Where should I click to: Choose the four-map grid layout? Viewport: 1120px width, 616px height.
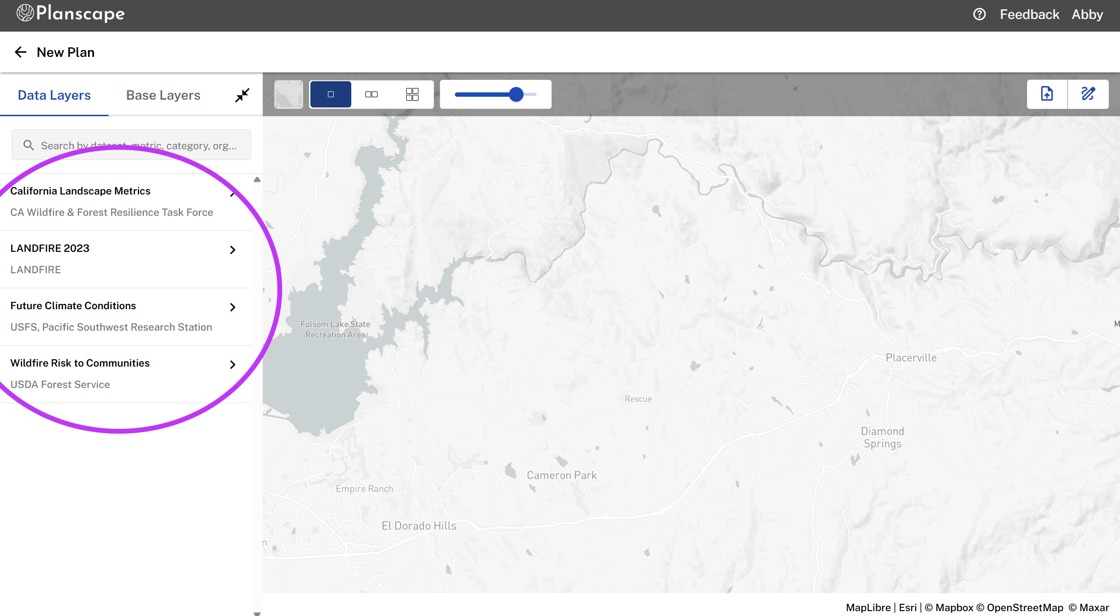(412, 93)
